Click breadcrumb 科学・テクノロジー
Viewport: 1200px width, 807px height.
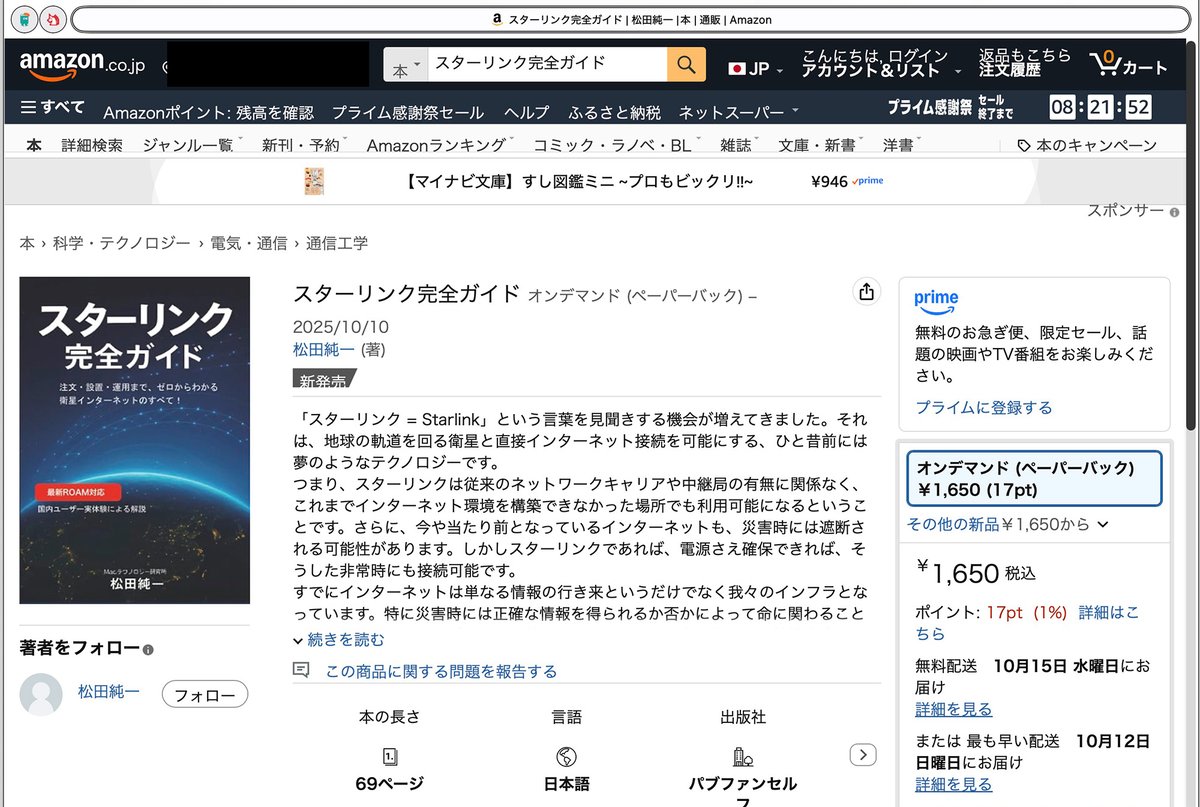pos(121,243)
